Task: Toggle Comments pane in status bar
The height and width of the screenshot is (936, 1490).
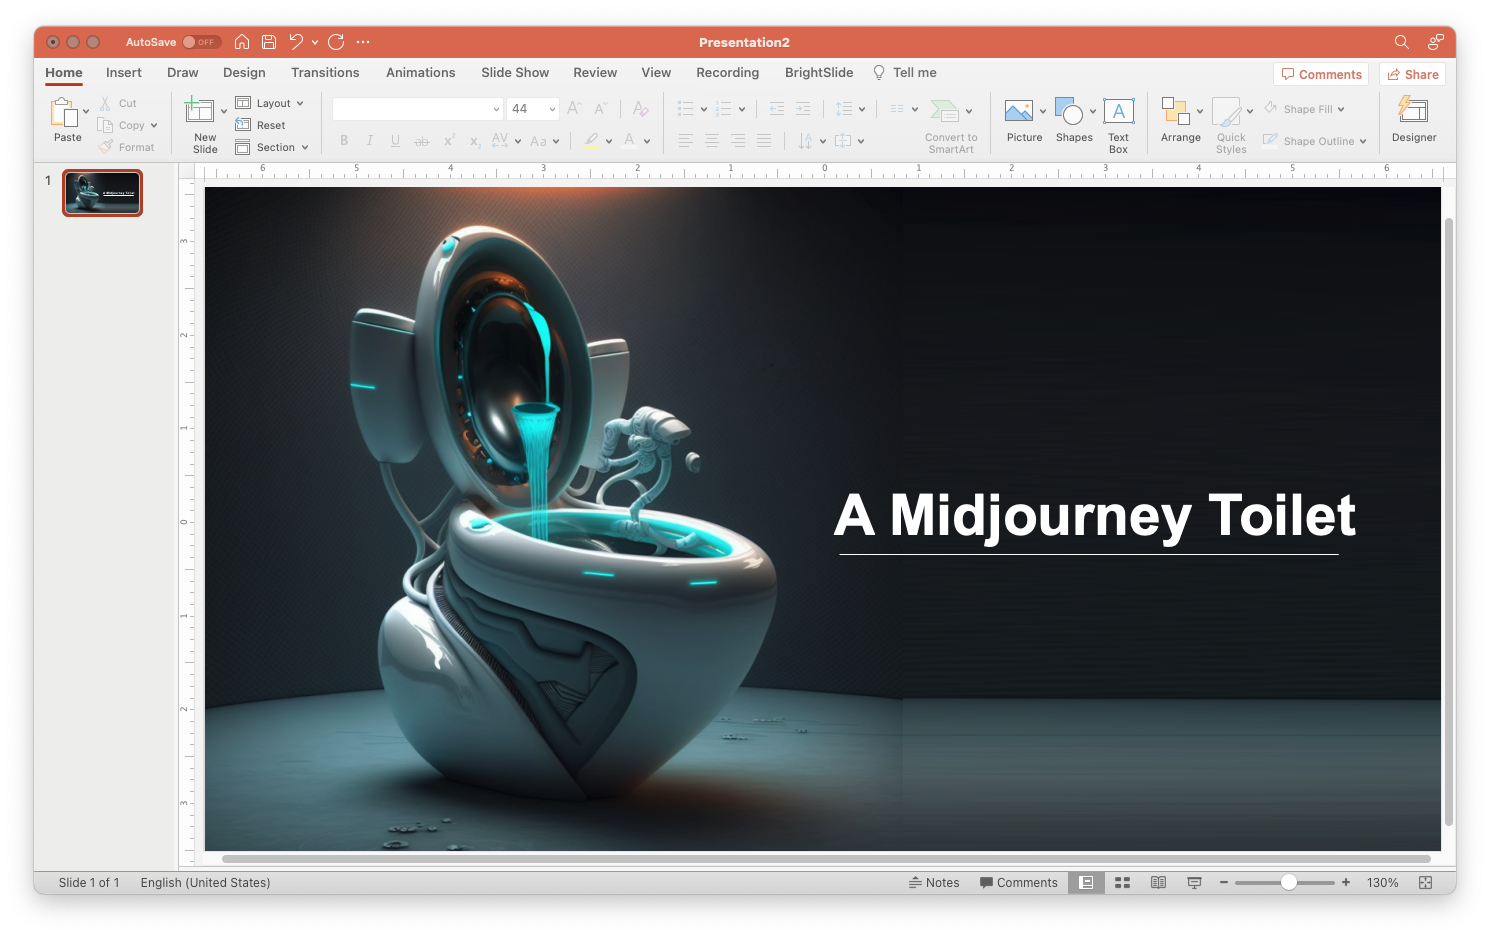Action: [1018, 883]
